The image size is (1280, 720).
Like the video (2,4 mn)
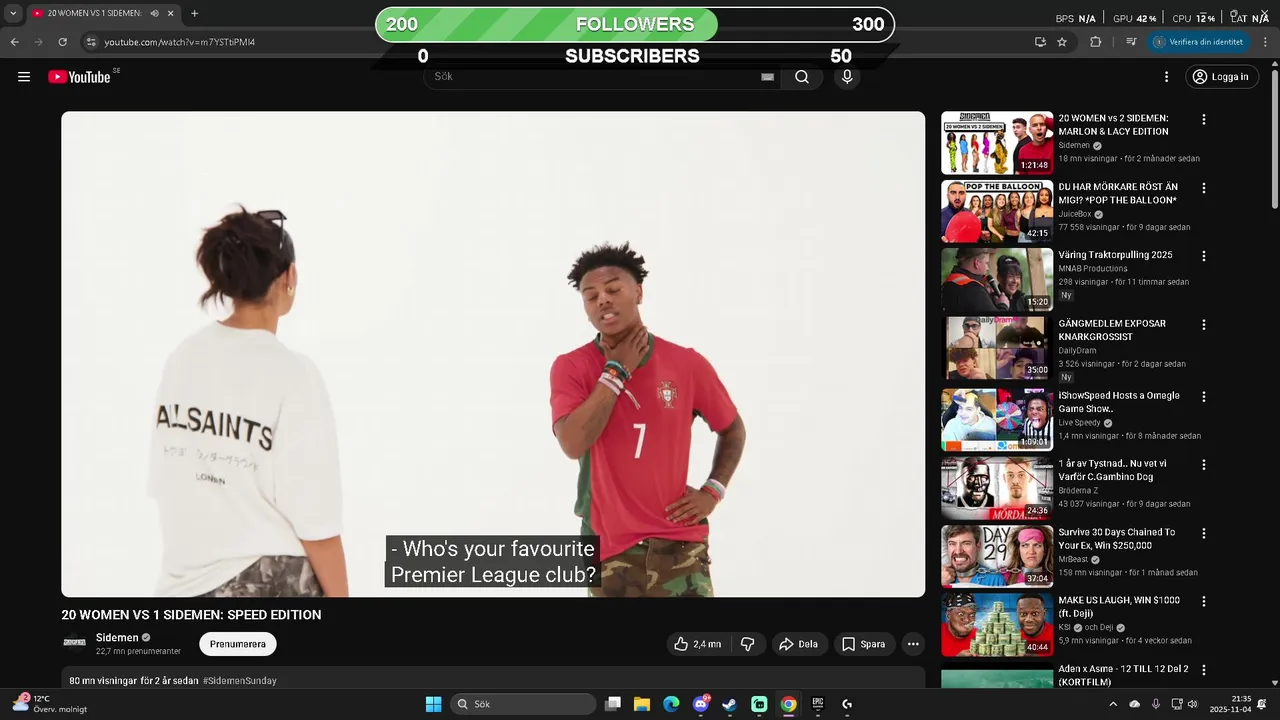tap(697, 644)
